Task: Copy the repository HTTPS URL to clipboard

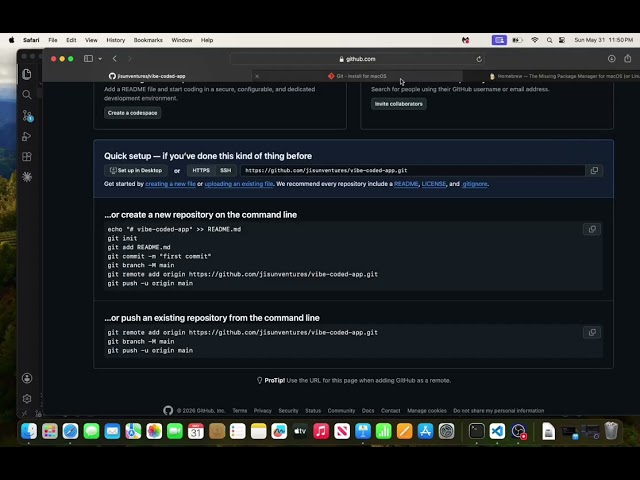Action: [x=594, y=171]
